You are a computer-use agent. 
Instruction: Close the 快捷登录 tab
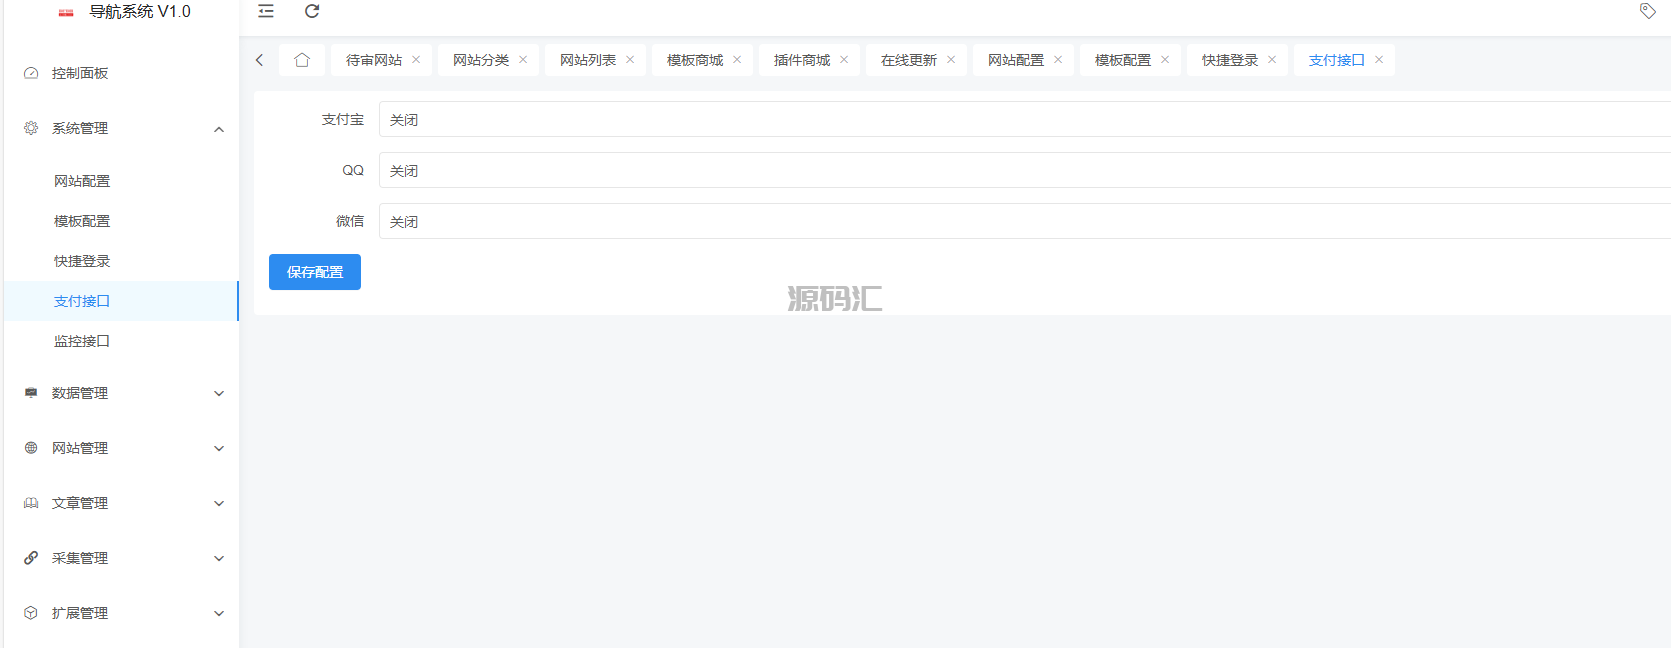tap(1272, 60)
